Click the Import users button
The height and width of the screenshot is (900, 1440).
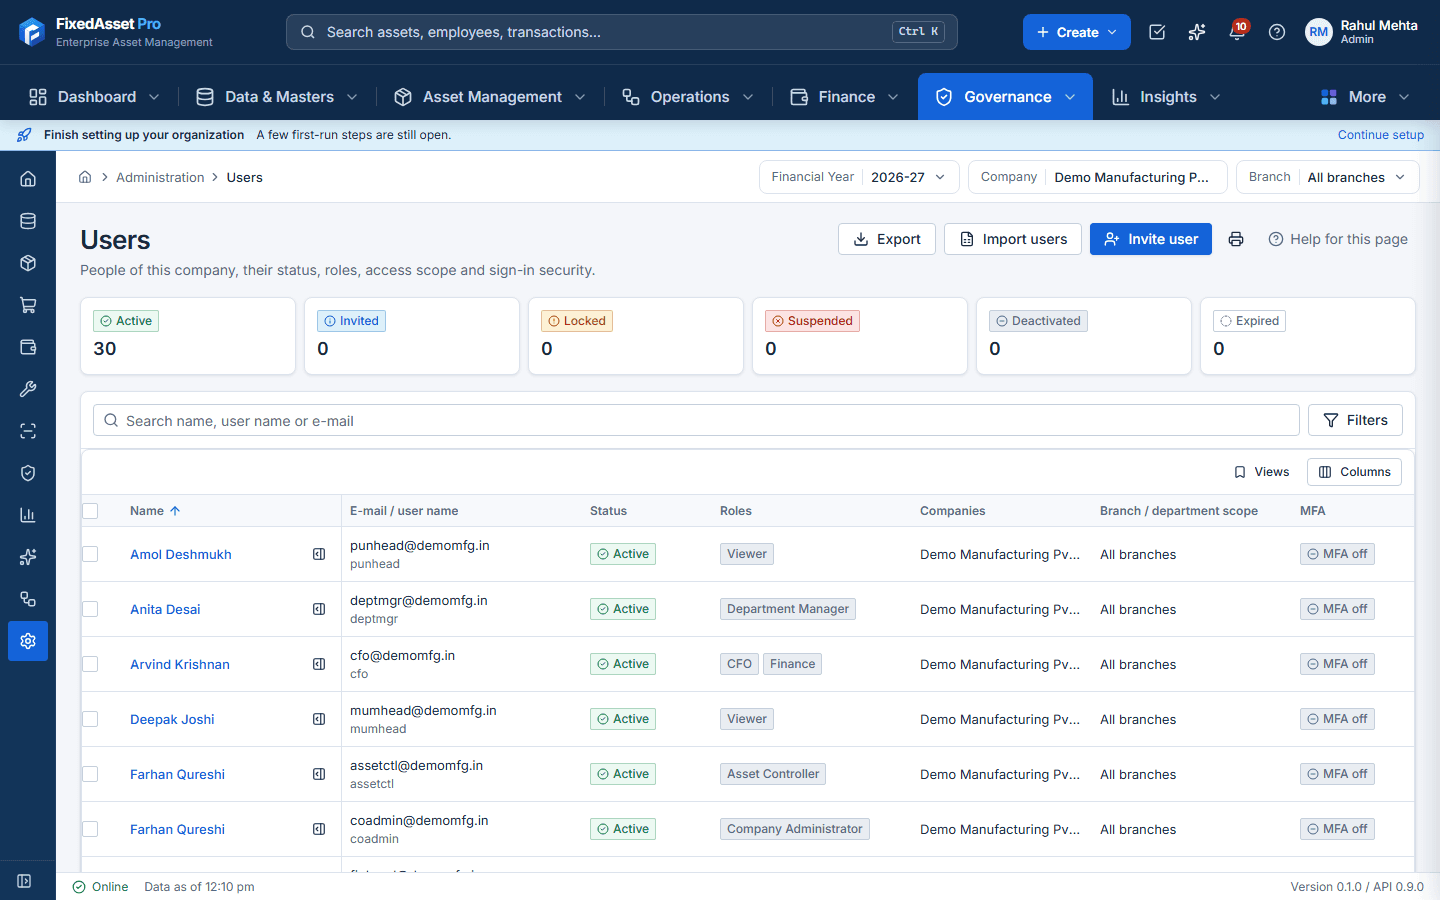pyautogui.click(x=1013, y=239)
